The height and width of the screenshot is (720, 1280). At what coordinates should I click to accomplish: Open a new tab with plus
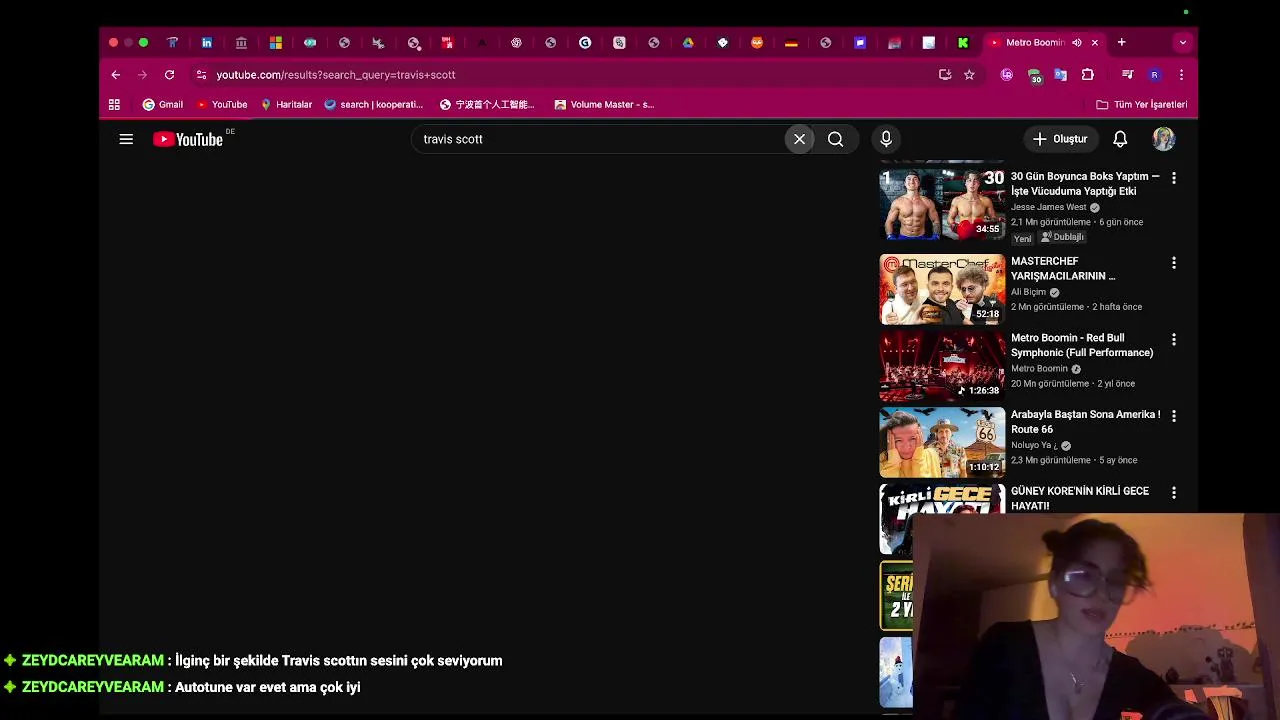1122,43
